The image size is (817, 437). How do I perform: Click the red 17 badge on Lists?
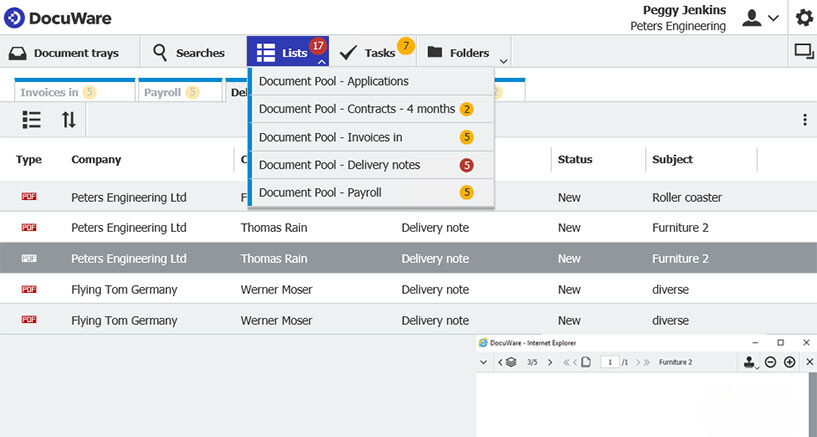(x=318, y=46)
